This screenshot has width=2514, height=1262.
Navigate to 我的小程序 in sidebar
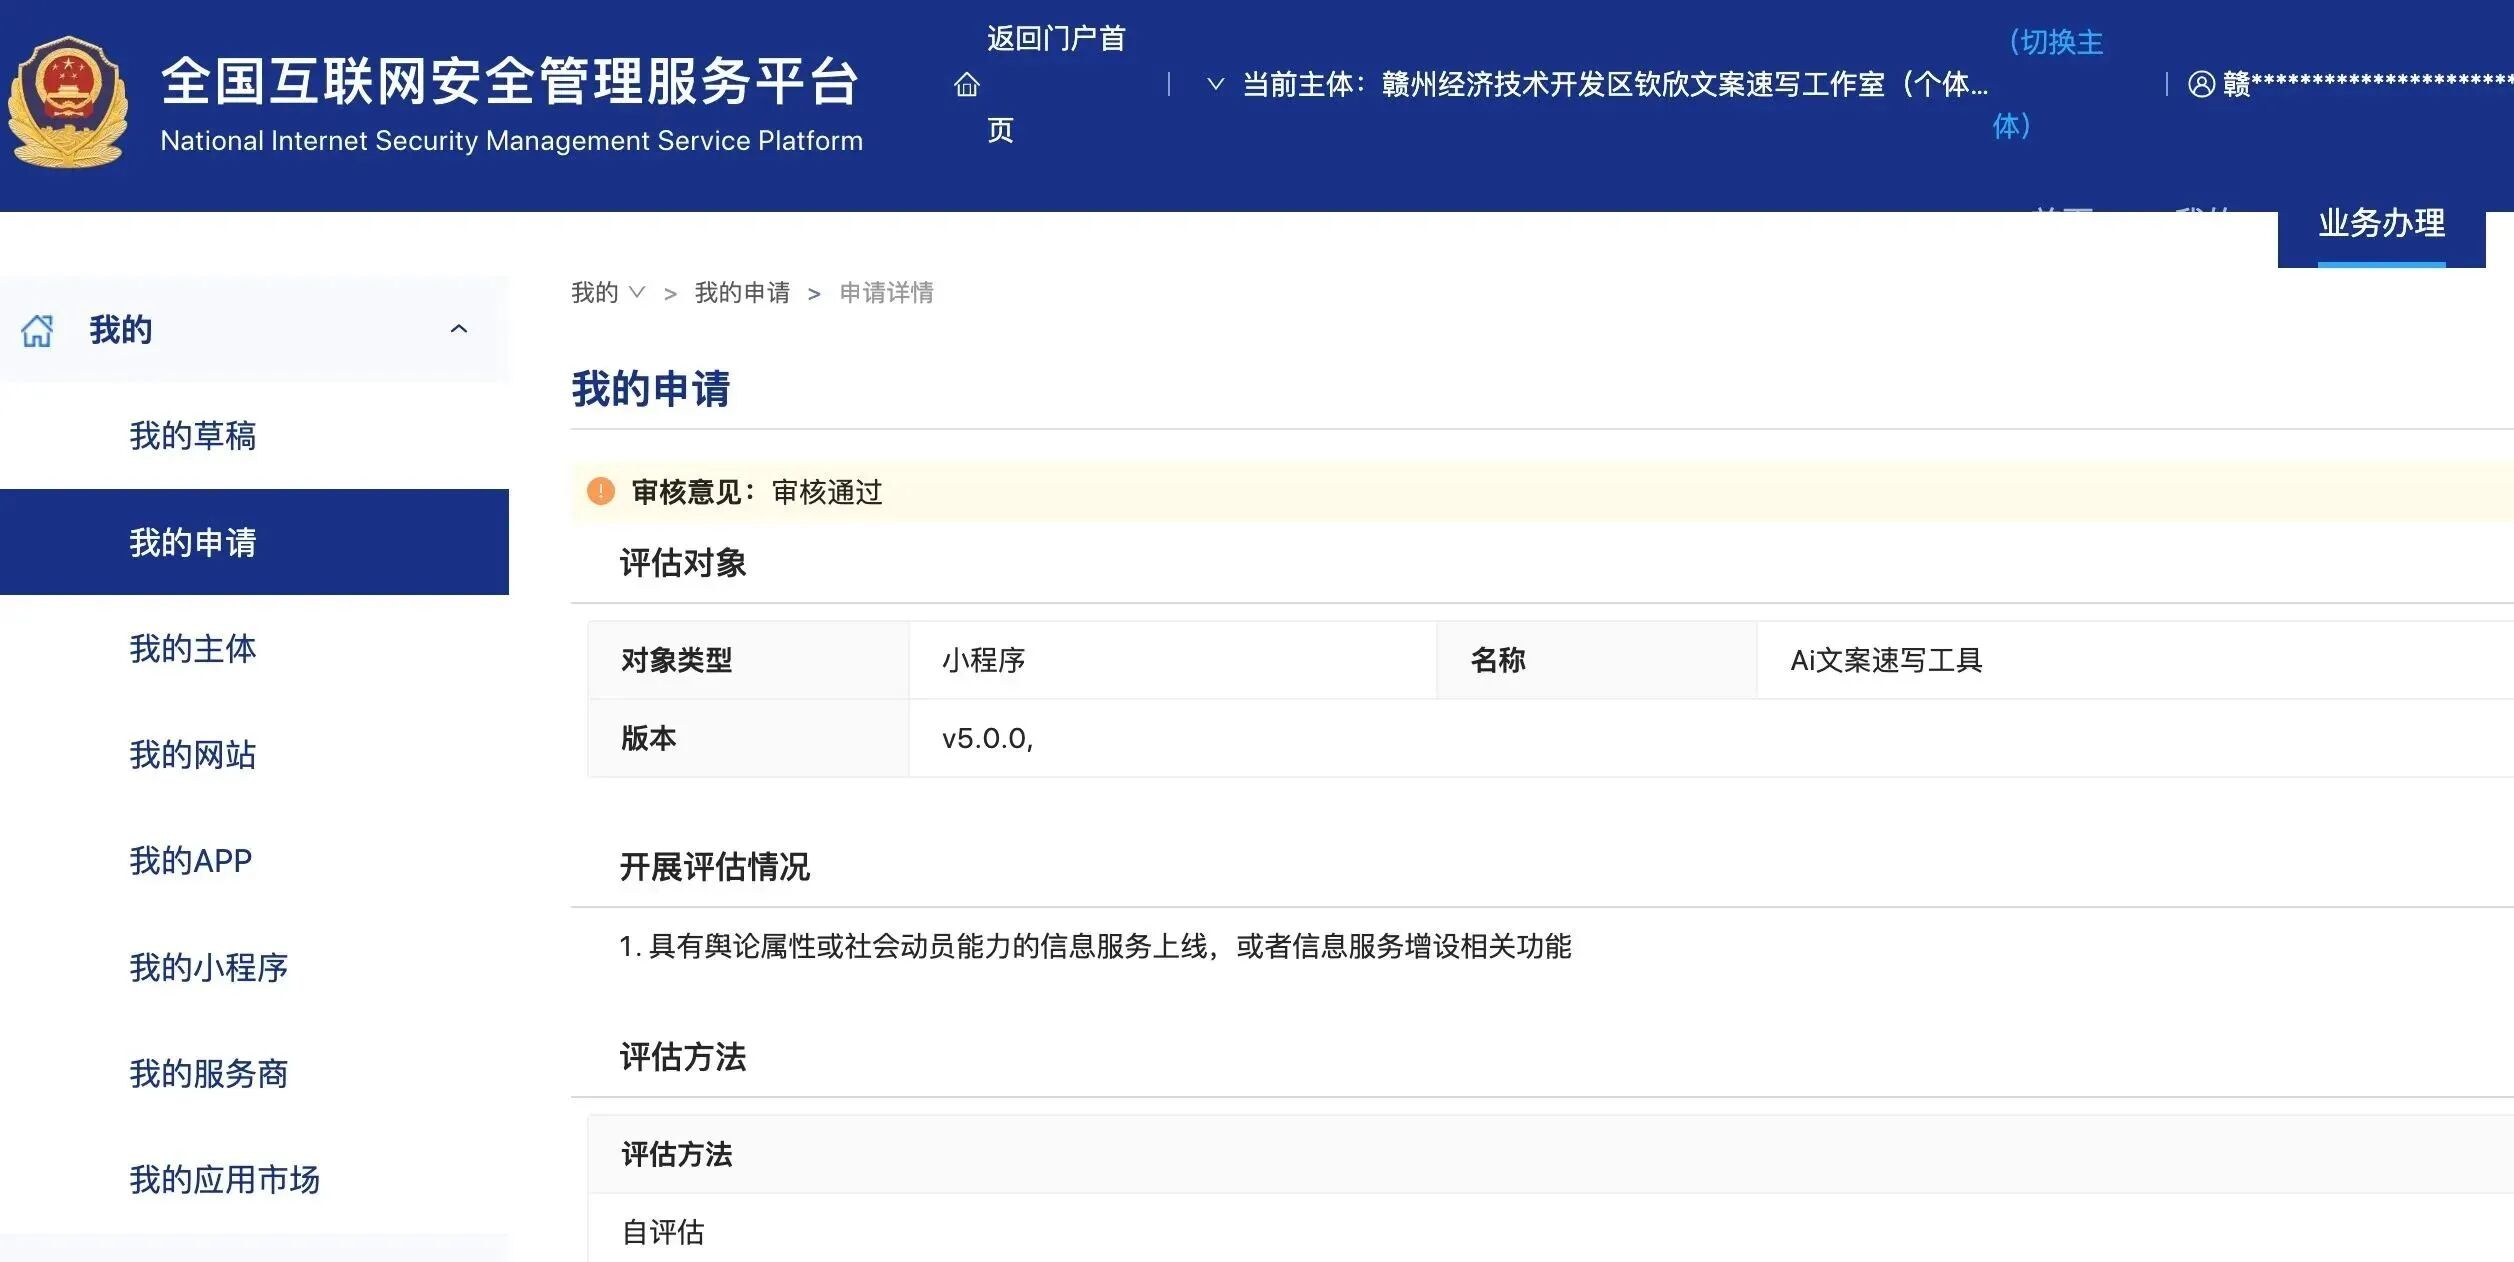pyautogui.click(x=209, y=967)
